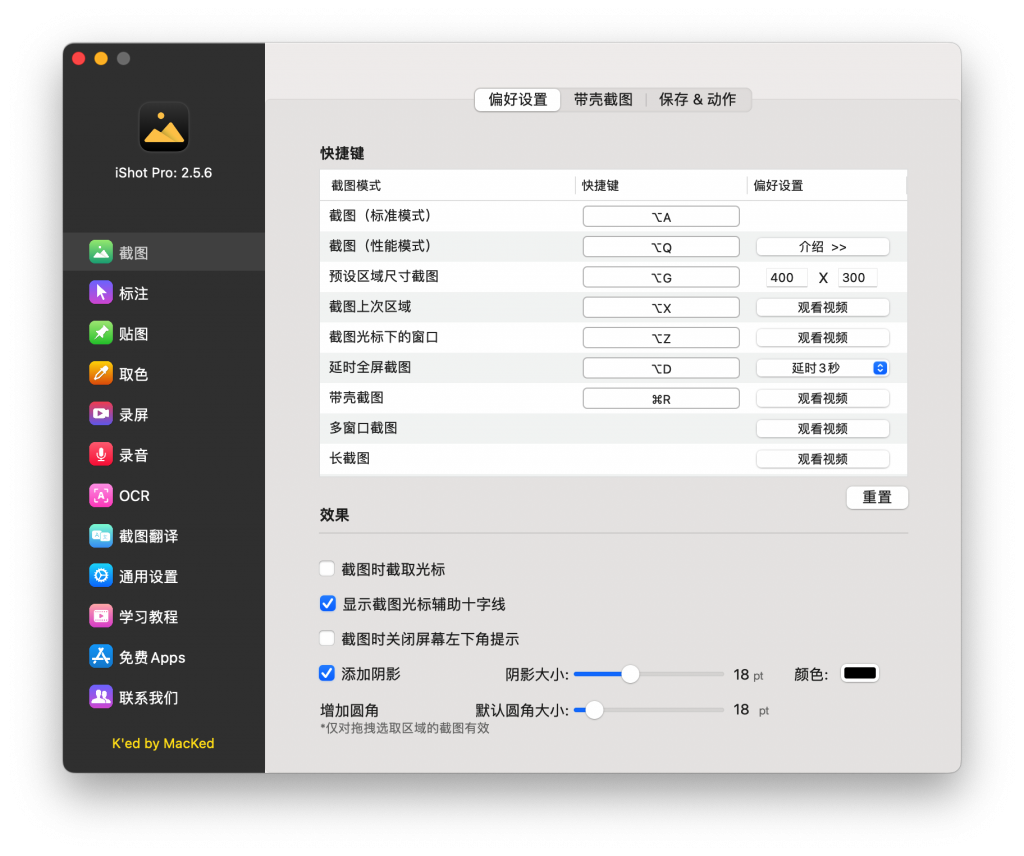
Task: Select the 标注 cursor icon in sidebar
Action: click(101, 293)
